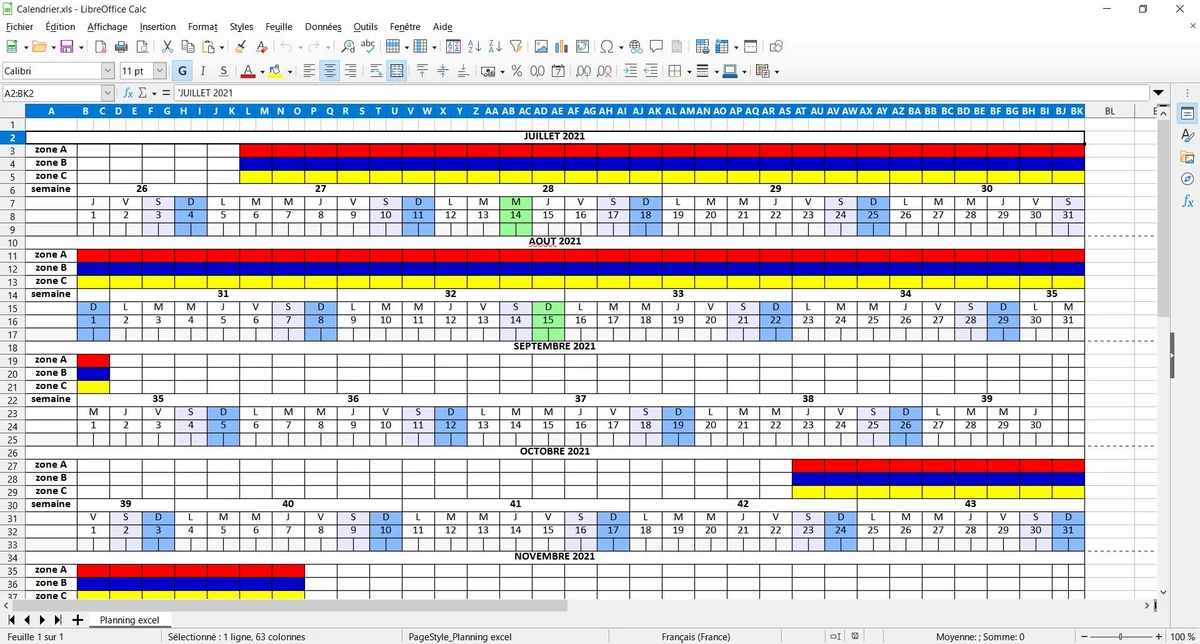This screenshot has height=644, width=1200.
Task: Toggle Underline (S) formatting
Action: (x=223, y=71)
